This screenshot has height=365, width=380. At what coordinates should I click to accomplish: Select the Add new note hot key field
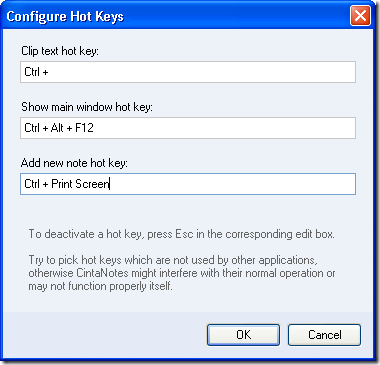pyautogui.click(x=188, y=184)
